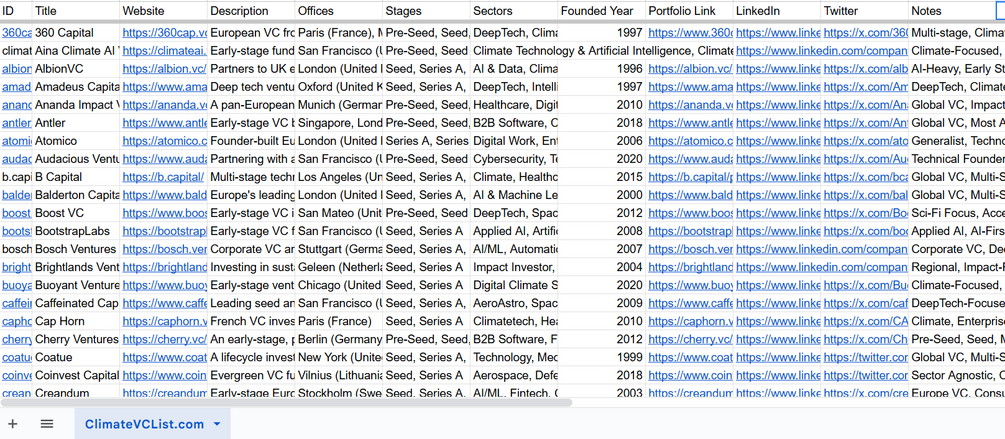1005x439 pixels.
Task: Select the Coinvest Capital title cell
Action: [76, 375]
